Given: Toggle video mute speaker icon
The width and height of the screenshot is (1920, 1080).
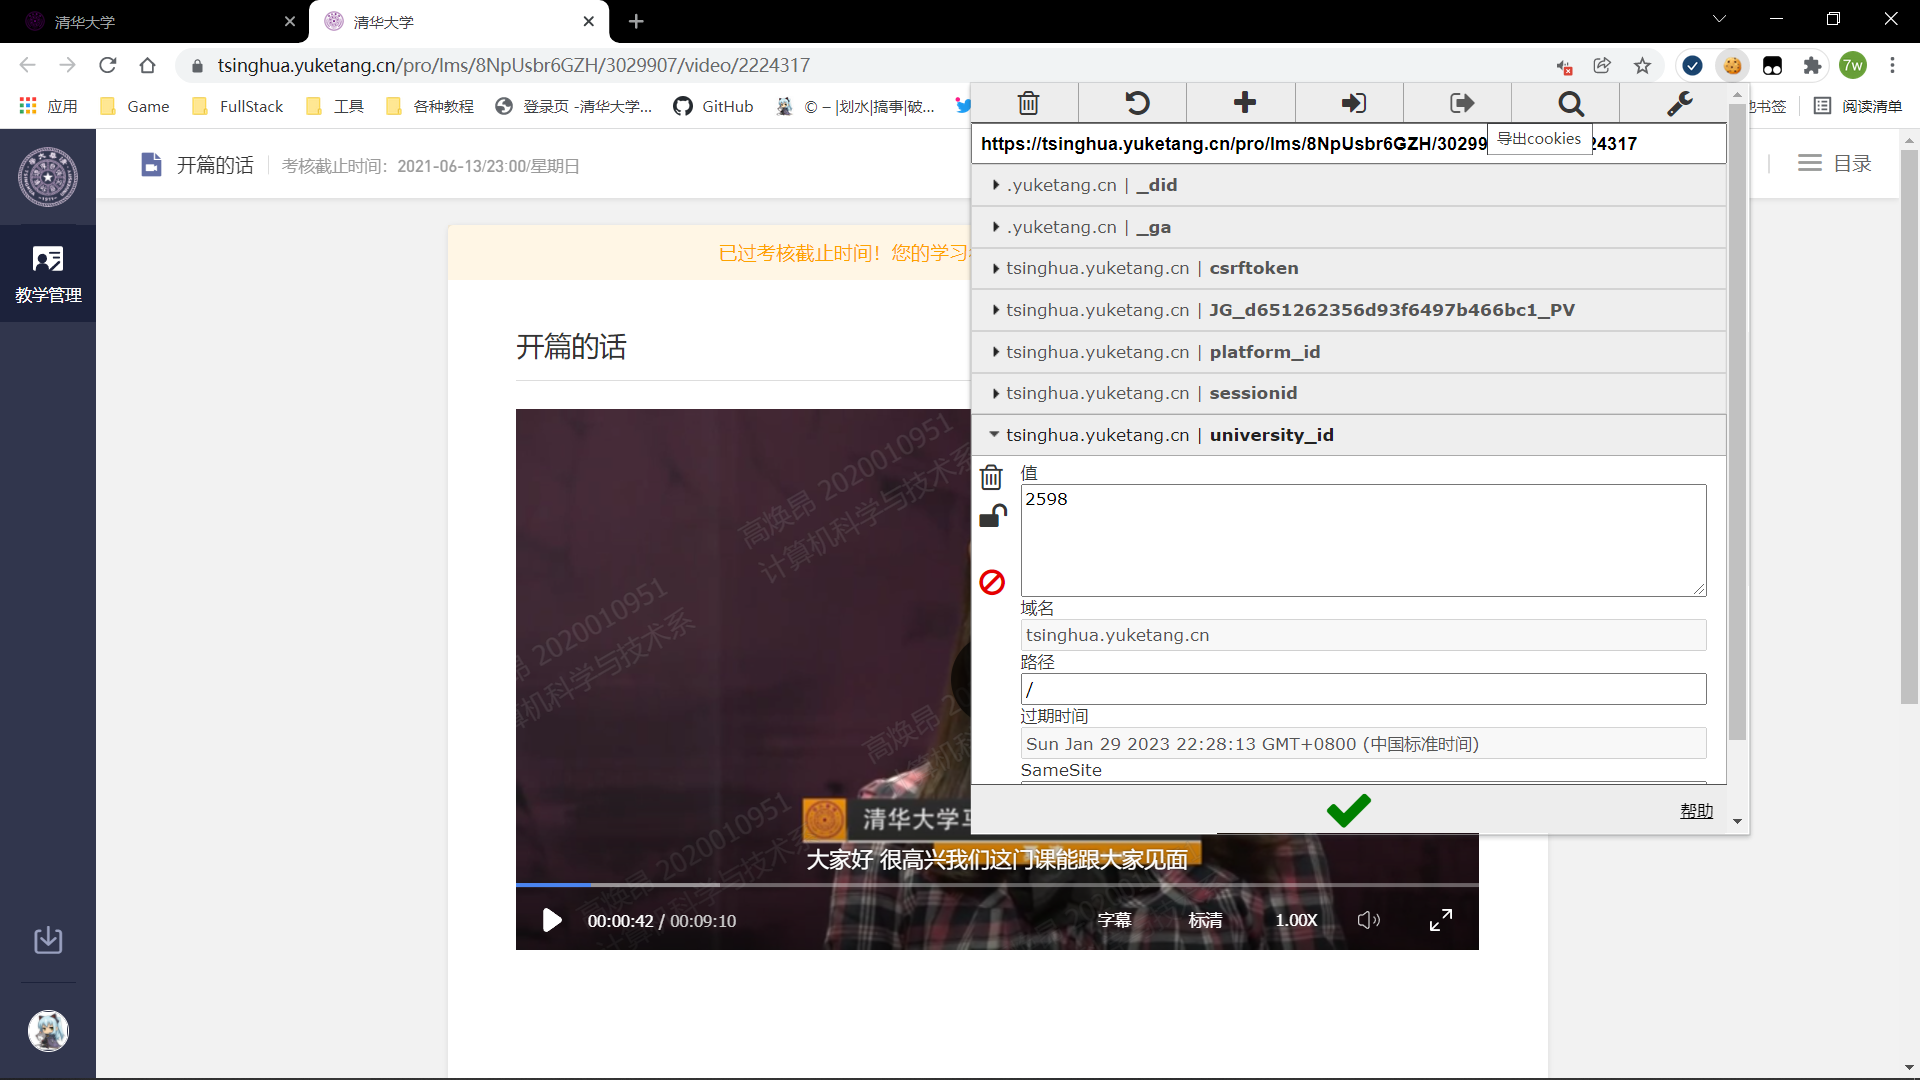Looking at the screenshot, I should (x=1368, y=920).
